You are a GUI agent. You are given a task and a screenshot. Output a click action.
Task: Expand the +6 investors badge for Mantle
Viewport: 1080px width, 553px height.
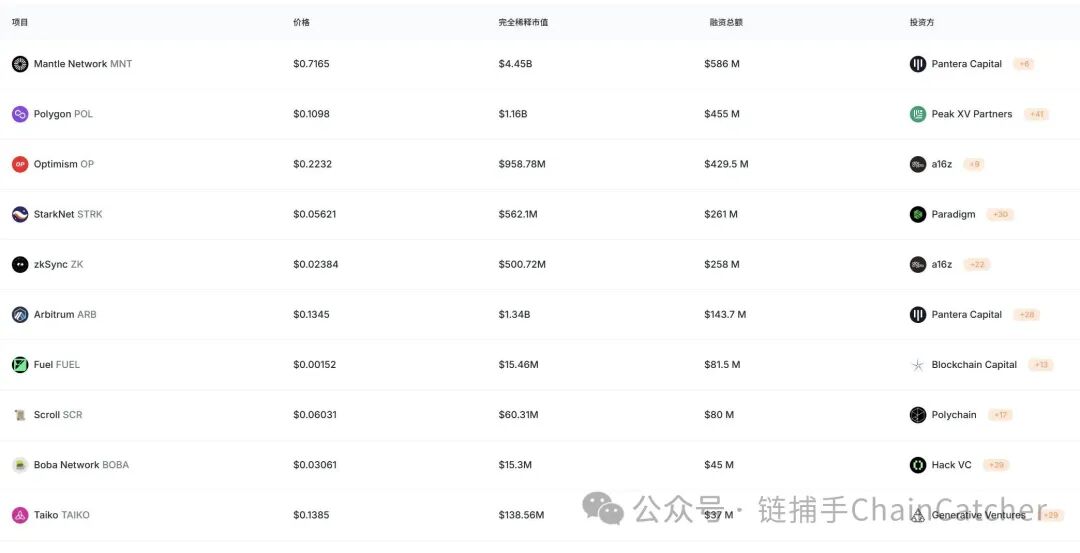point(1024,64)
